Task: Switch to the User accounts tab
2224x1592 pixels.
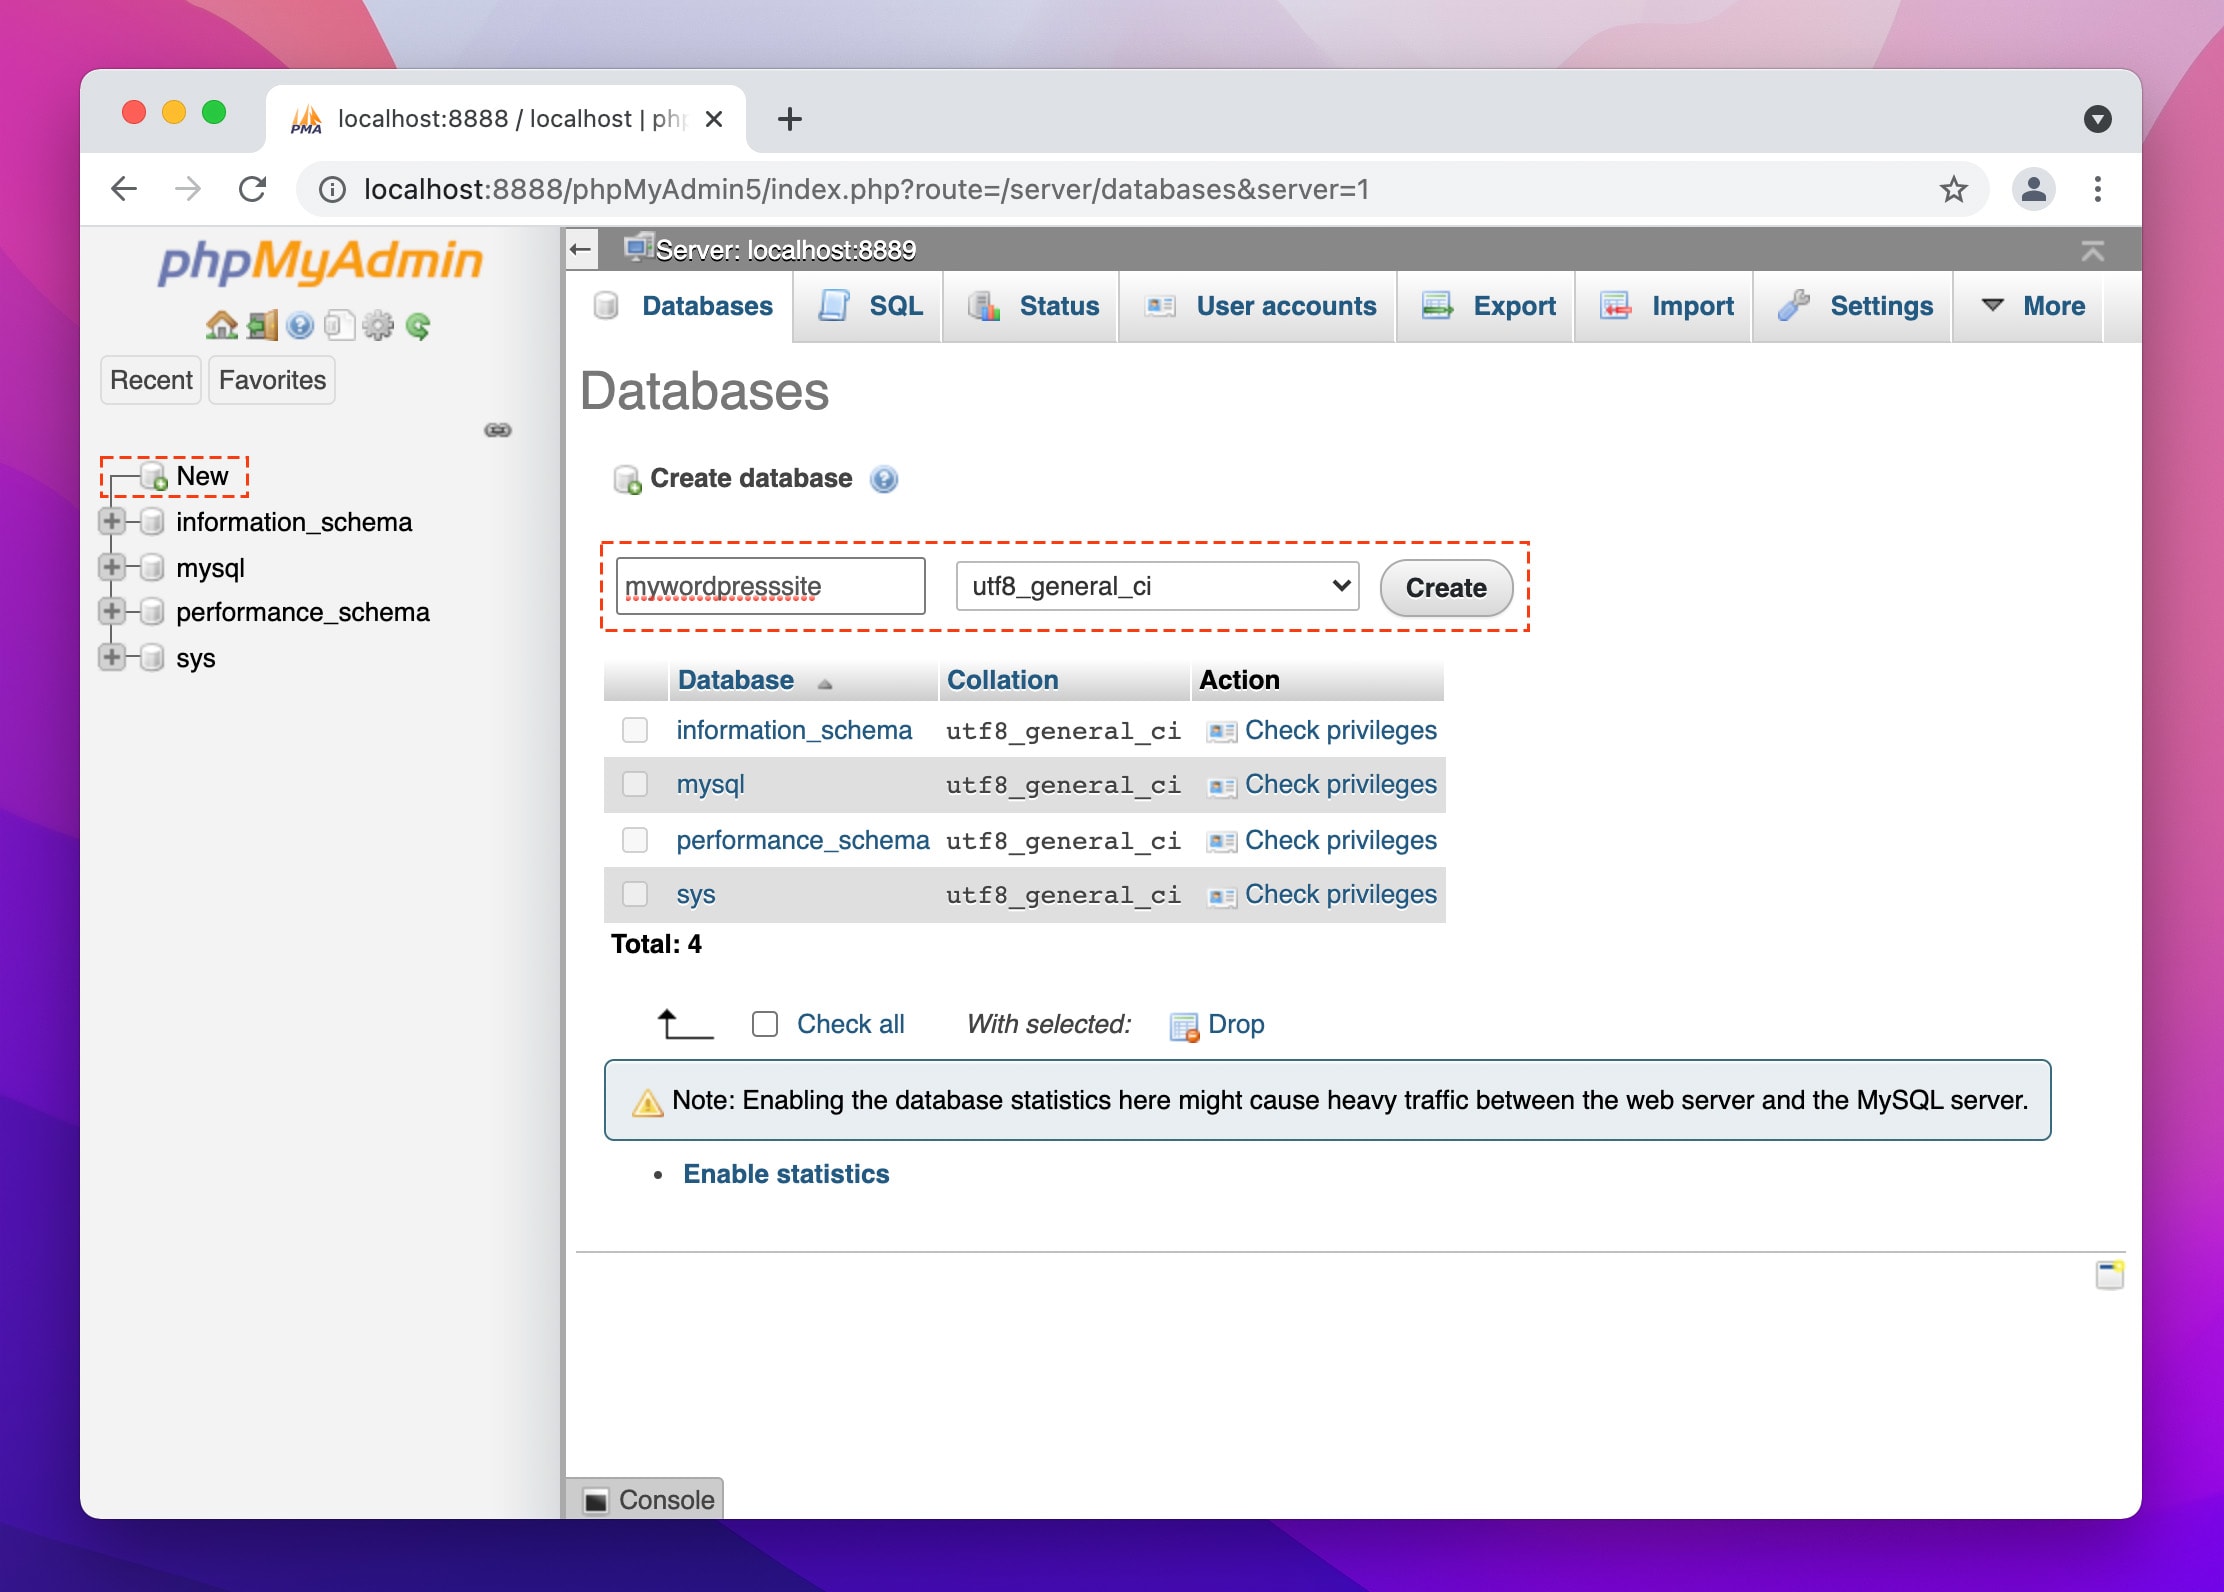Action: click(1285, 307)
